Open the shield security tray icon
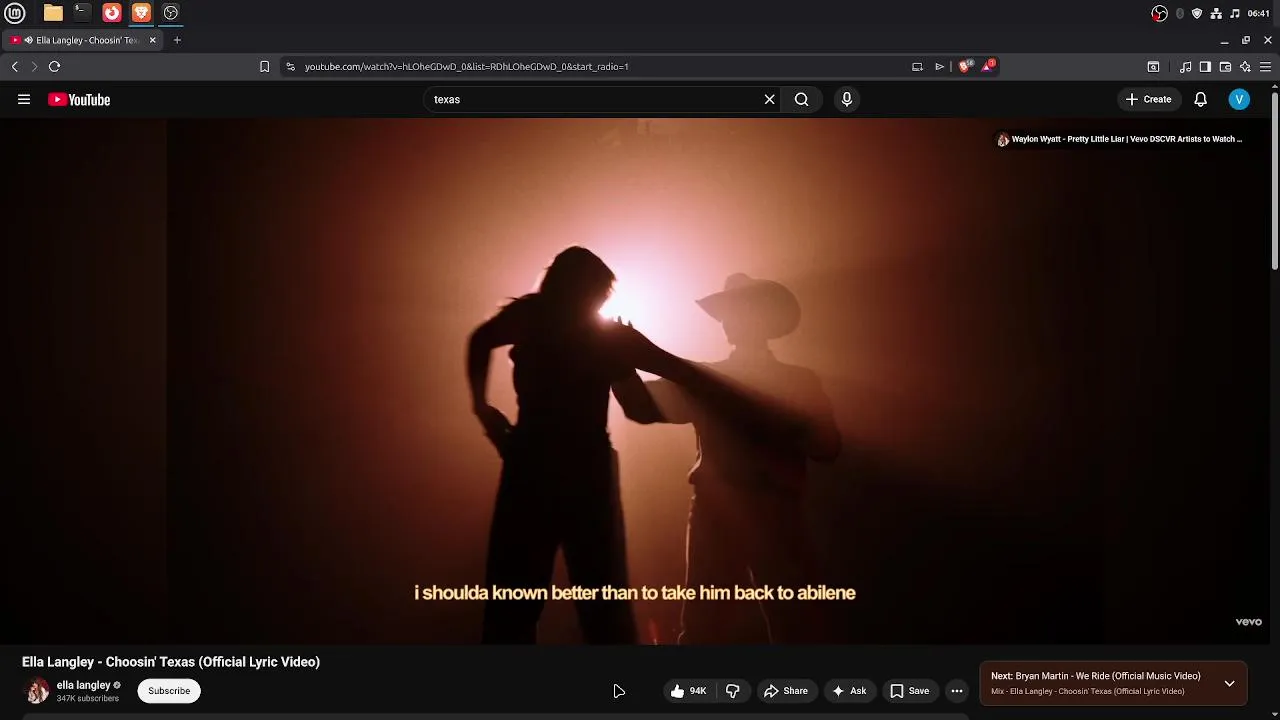This screenshot has width=1280, height=720. click(x=1197, y=13)
